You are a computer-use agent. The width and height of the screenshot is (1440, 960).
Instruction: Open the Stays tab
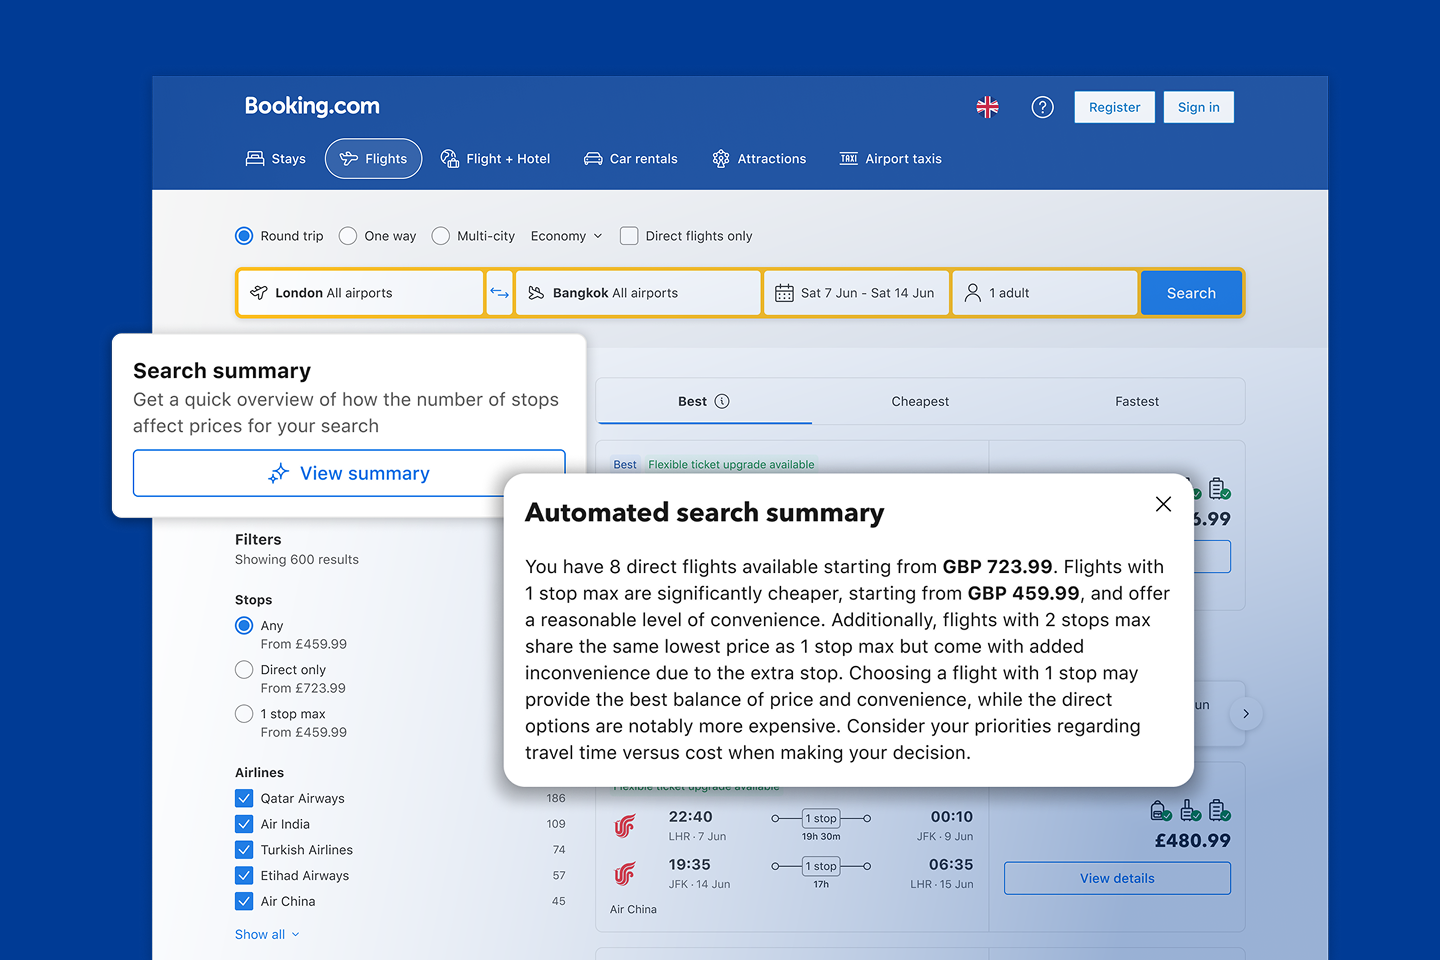276,159
